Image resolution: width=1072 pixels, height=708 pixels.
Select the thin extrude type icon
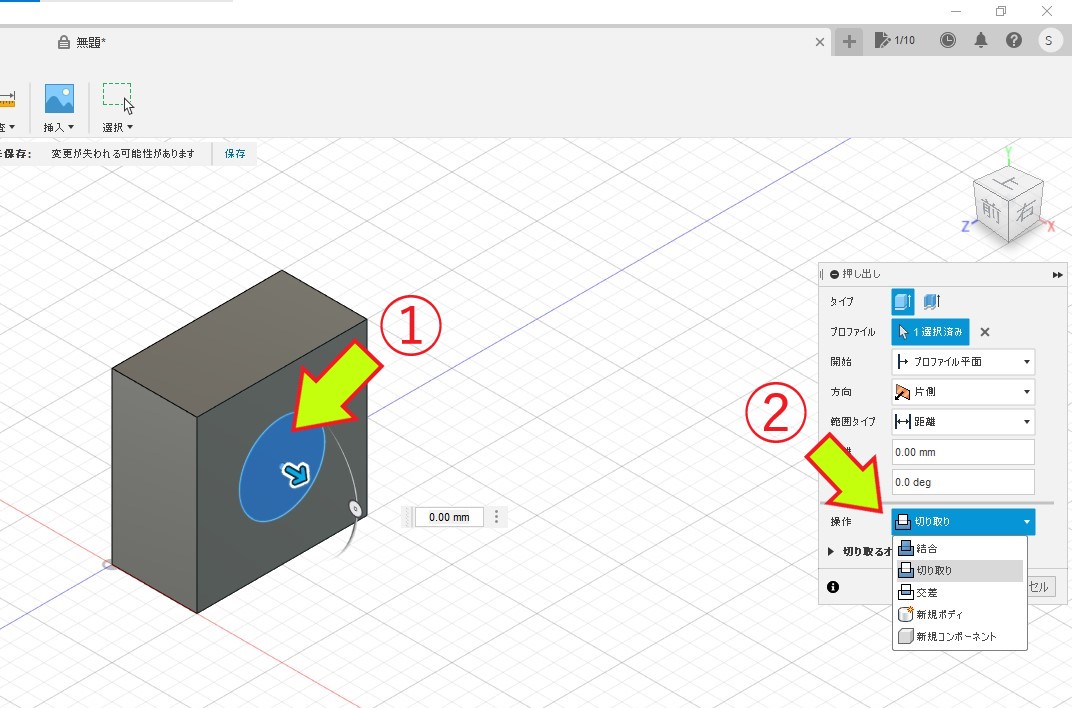[x=931, y=301]
